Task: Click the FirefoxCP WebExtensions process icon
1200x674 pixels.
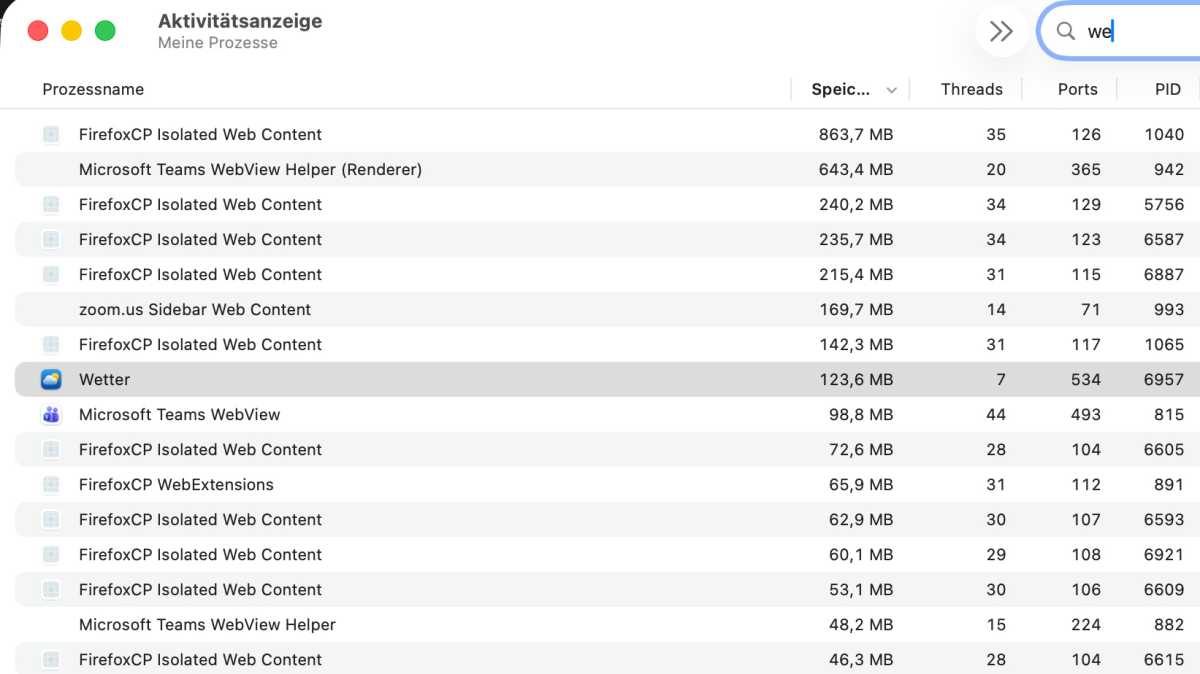Action: [x=51, y=484]
